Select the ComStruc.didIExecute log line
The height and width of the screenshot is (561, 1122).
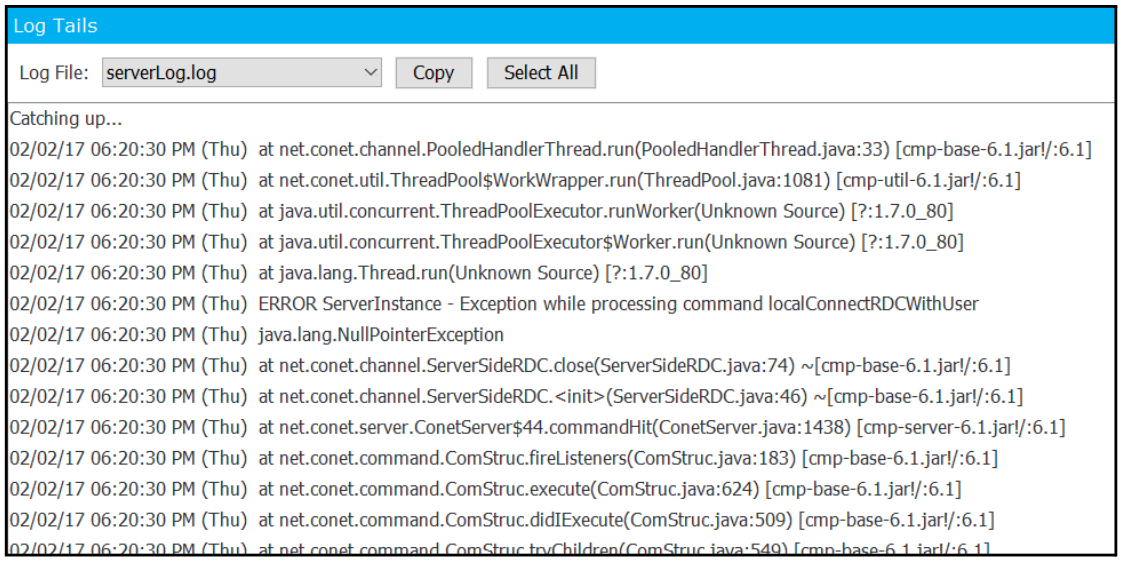[x=502, y=519]
